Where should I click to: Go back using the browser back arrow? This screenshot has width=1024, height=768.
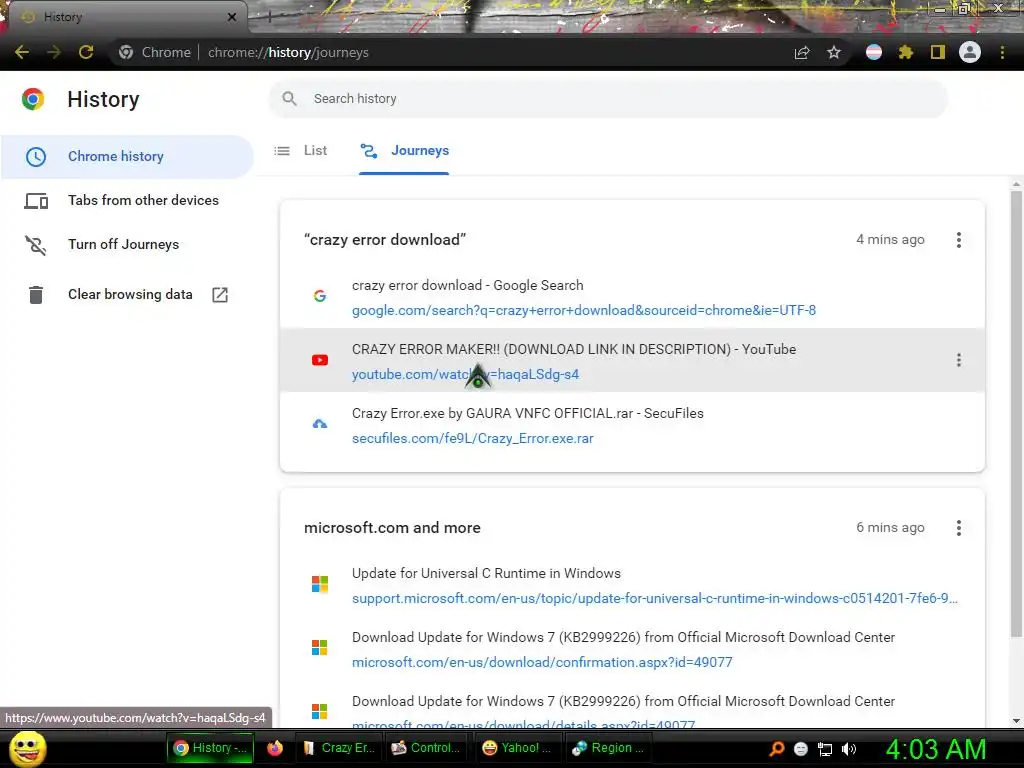pyautogui.click(x=22, y=52)
